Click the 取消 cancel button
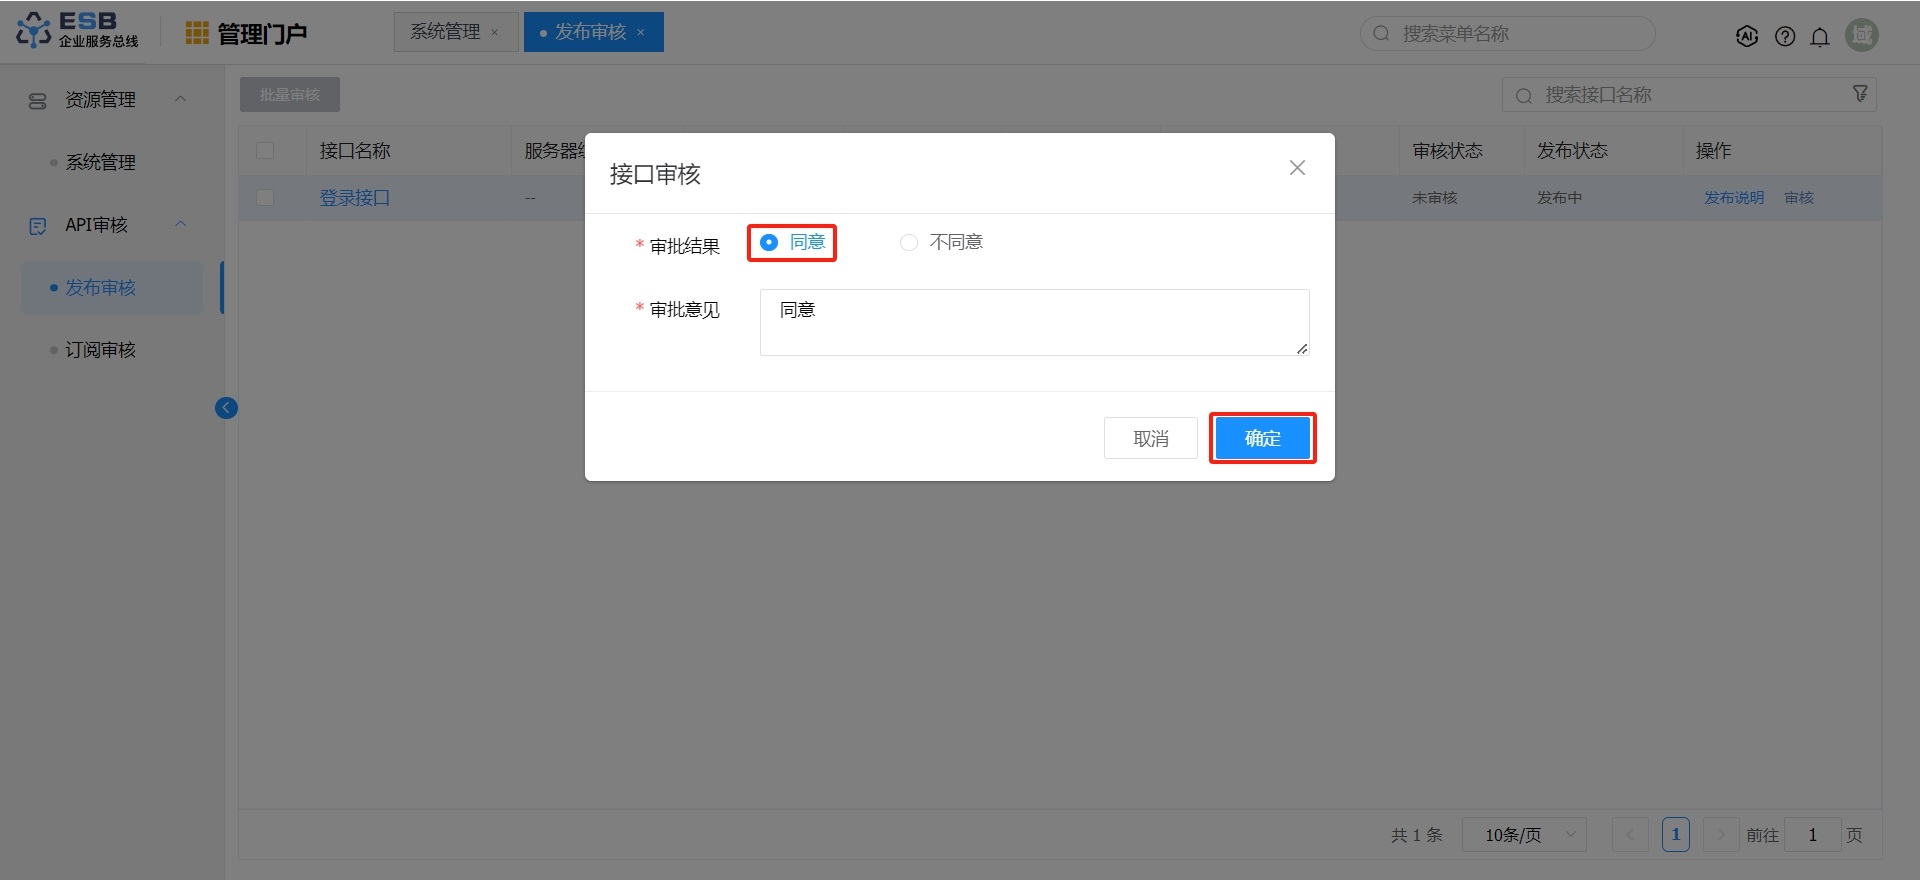This screenshot has width=1920, height=880. click(x=1150, y=438)
